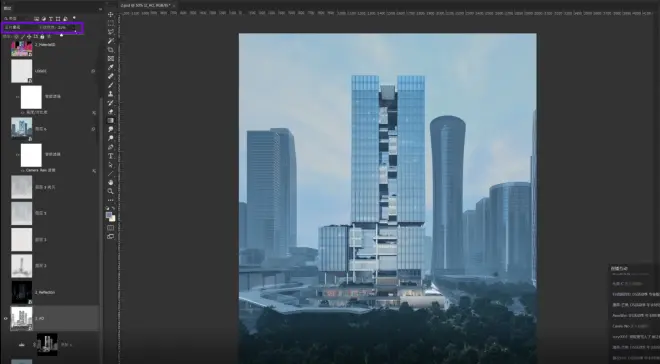Collapse smart filters of the city photo layer

pyautogui.click(x=93, y=129)
